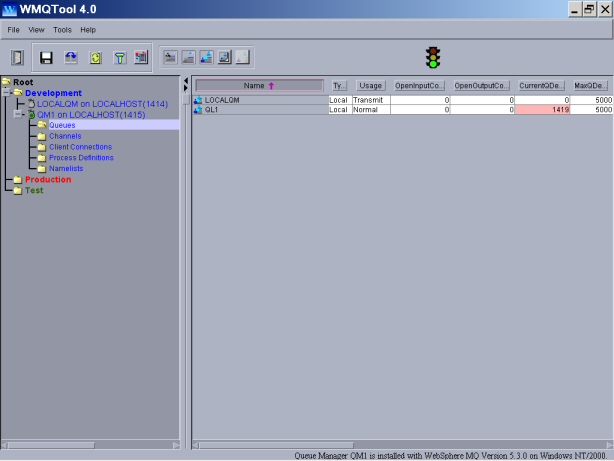Open the Tools menu
This screenshot has width=614, height=461.
click(62, 30)
